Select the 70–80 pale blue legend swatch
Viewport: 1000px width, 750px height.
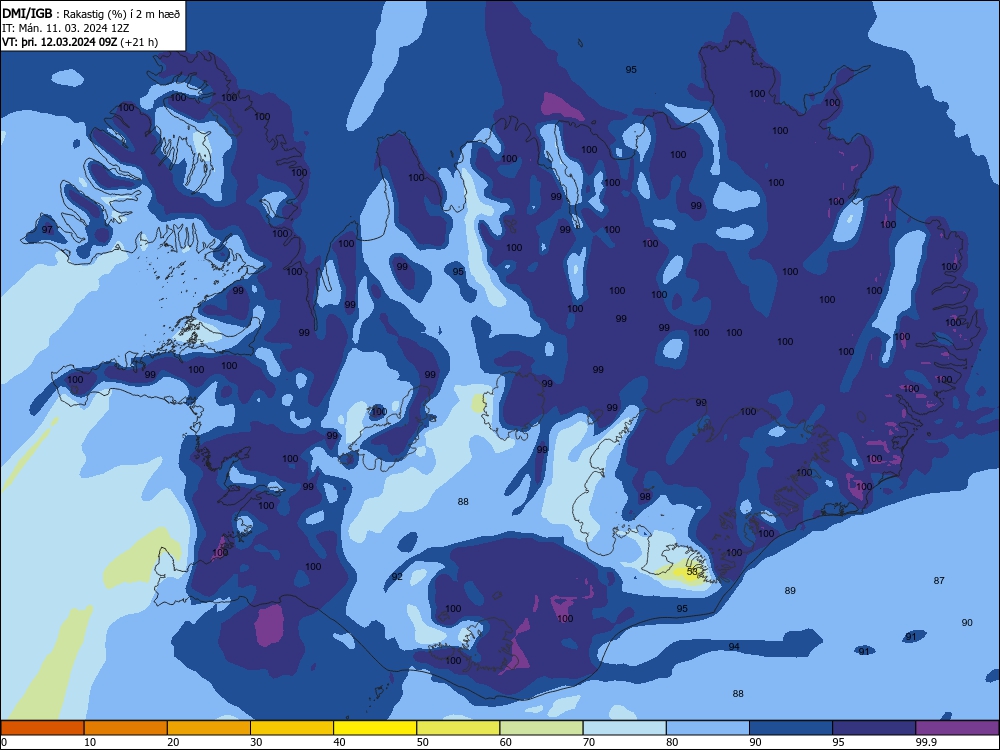pos(625,728)
